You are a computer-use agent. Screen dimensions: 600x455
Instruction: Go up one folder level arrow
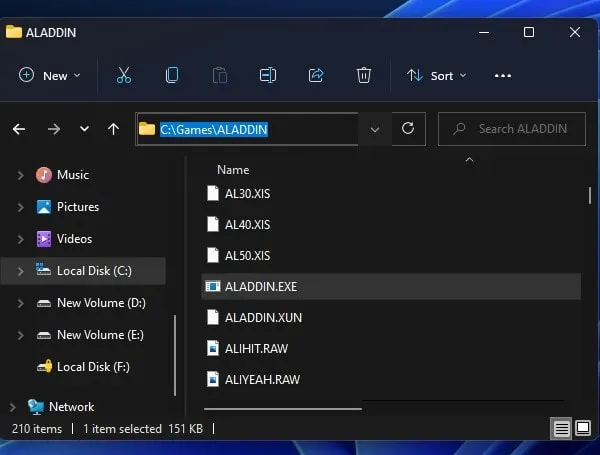click(113, 129)
